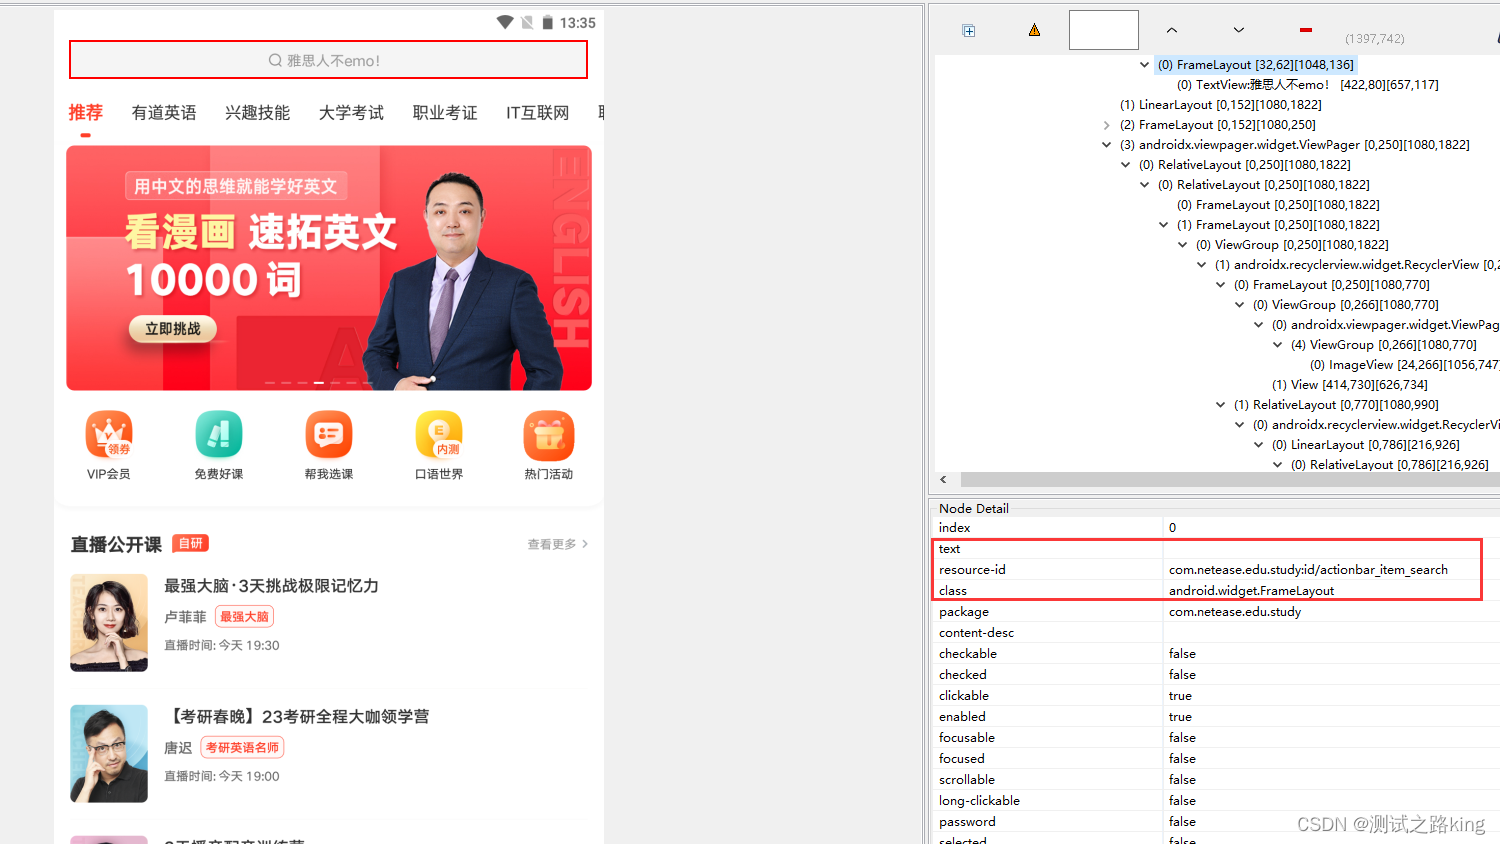1500x844 pixels.
Task: Tap the 卢菲菲 course thumbnail photo
Action: point(109,622)
